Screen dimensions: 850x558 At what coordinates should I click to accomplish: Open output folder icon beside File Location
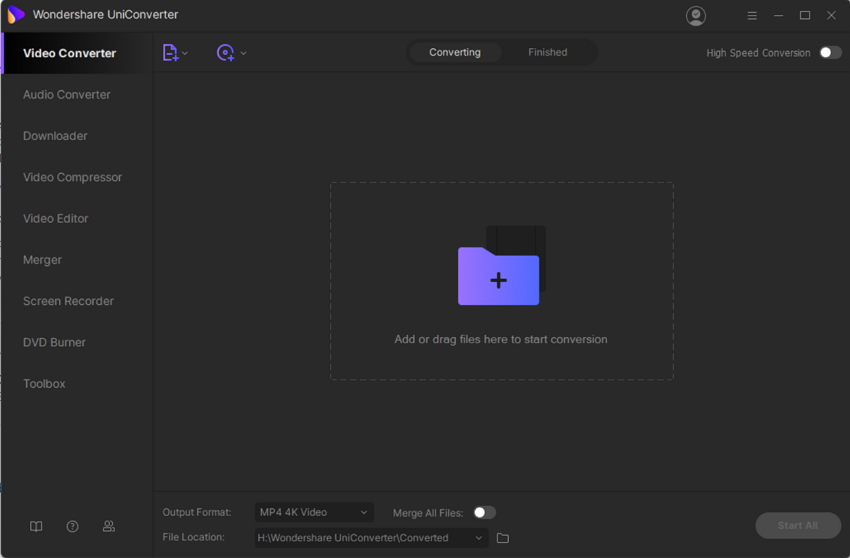[503, 538]
